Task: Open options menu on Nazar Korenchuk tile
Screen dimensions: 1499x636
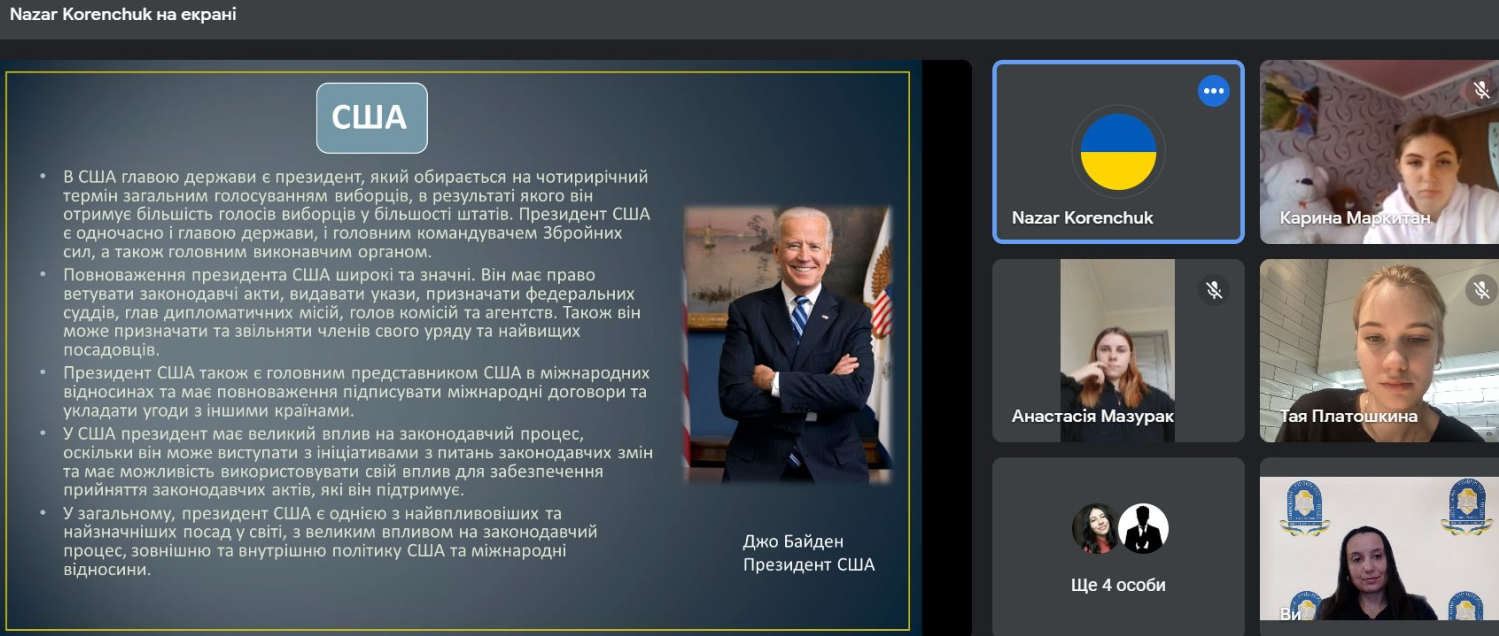Action: (1213, 91)
